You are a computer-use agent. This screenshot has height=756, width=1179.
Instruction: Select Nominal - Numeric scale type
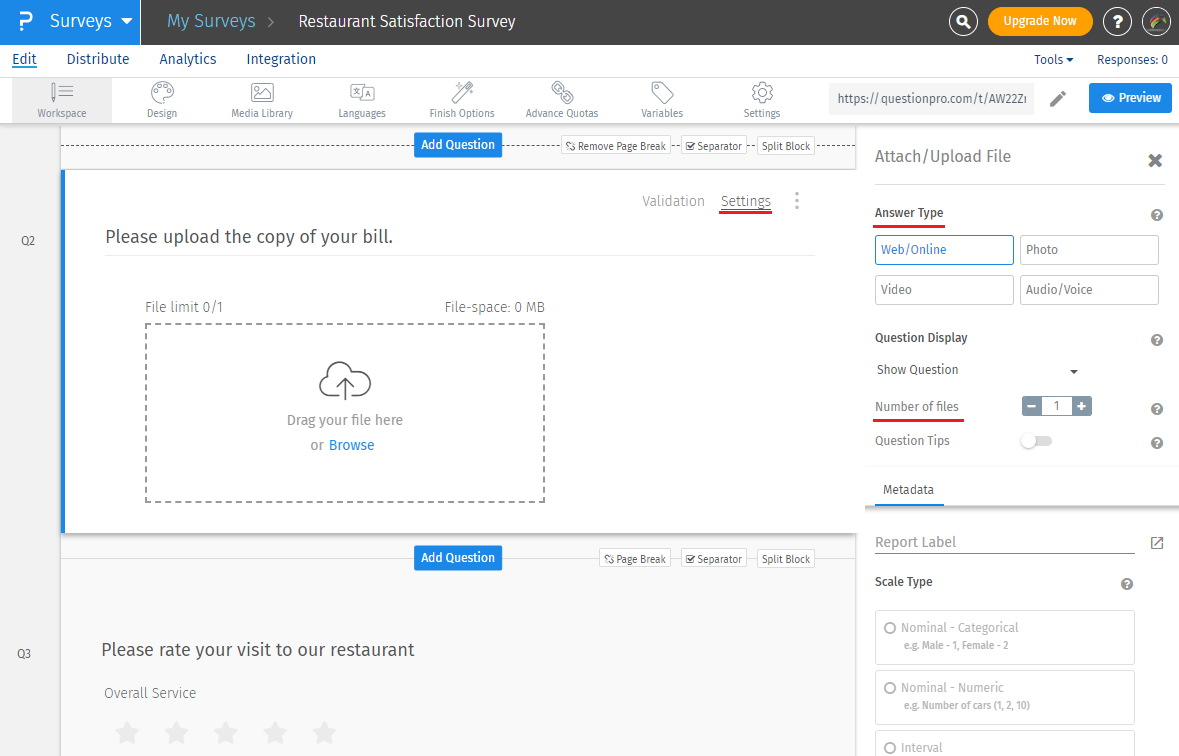(890, 688)
